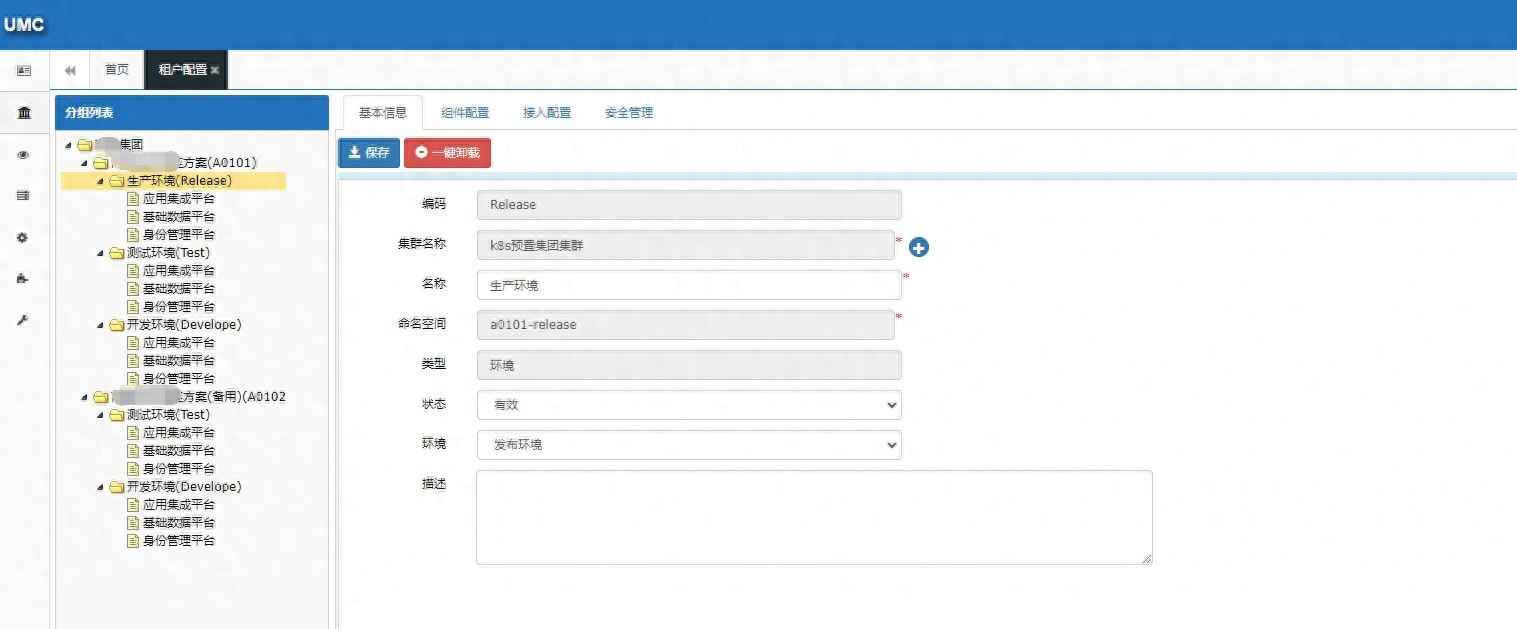This screenshot has height=629, width=1517.
Task: Click the blue 保存 button
Action: click(x=369, y=153)
